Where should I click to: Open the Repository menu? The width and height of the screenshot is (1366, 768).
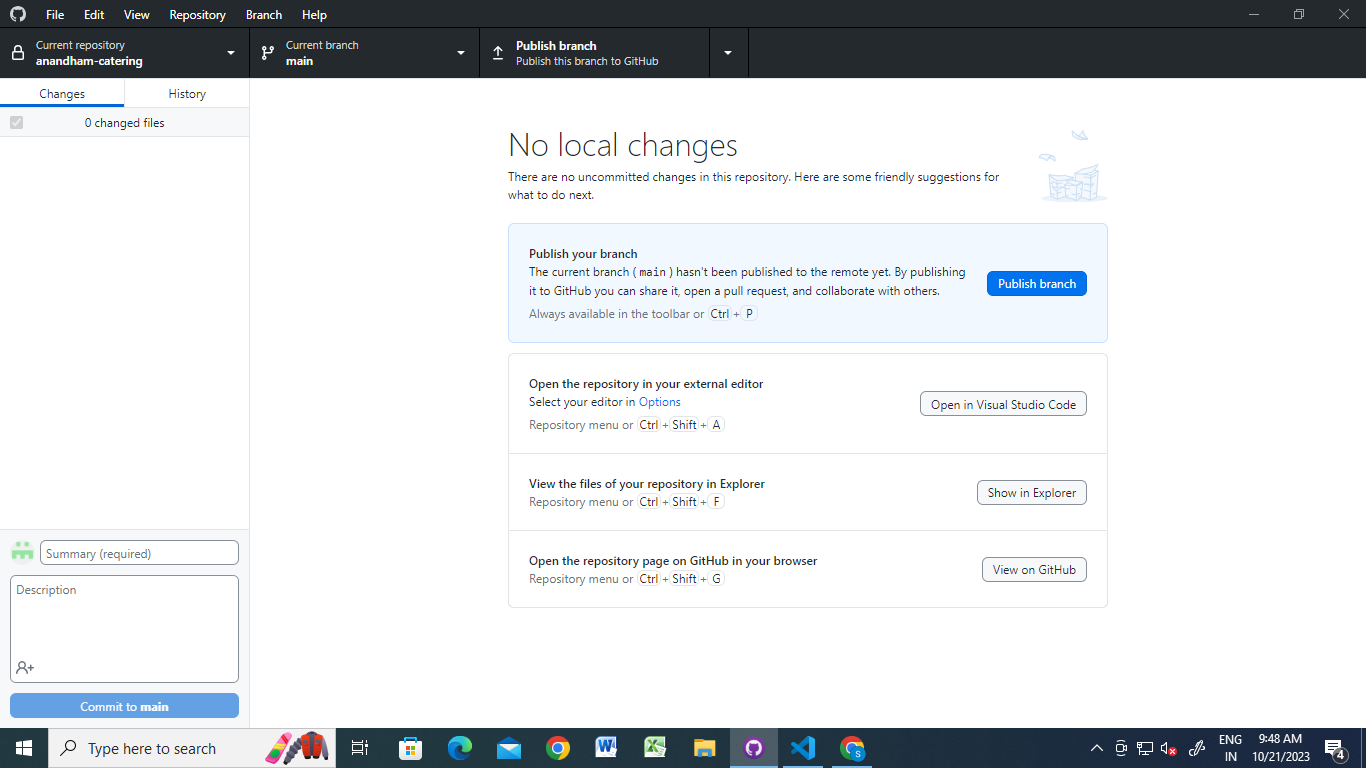[x=197, y=15]
